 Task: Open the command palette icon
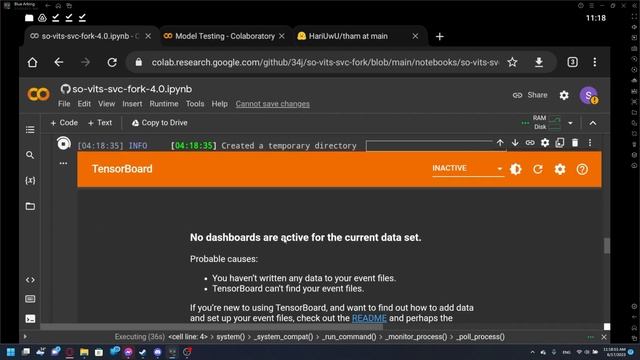pos(30,299)
